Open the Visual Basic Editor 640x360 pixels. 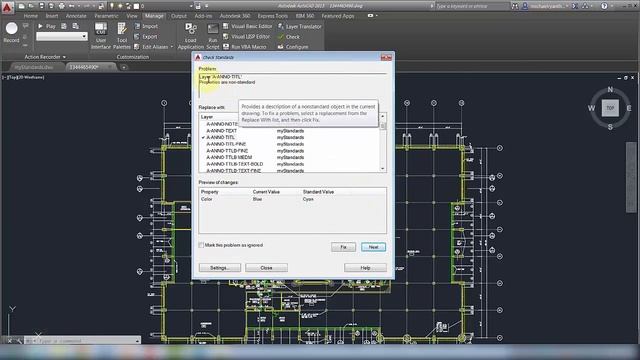247,26
